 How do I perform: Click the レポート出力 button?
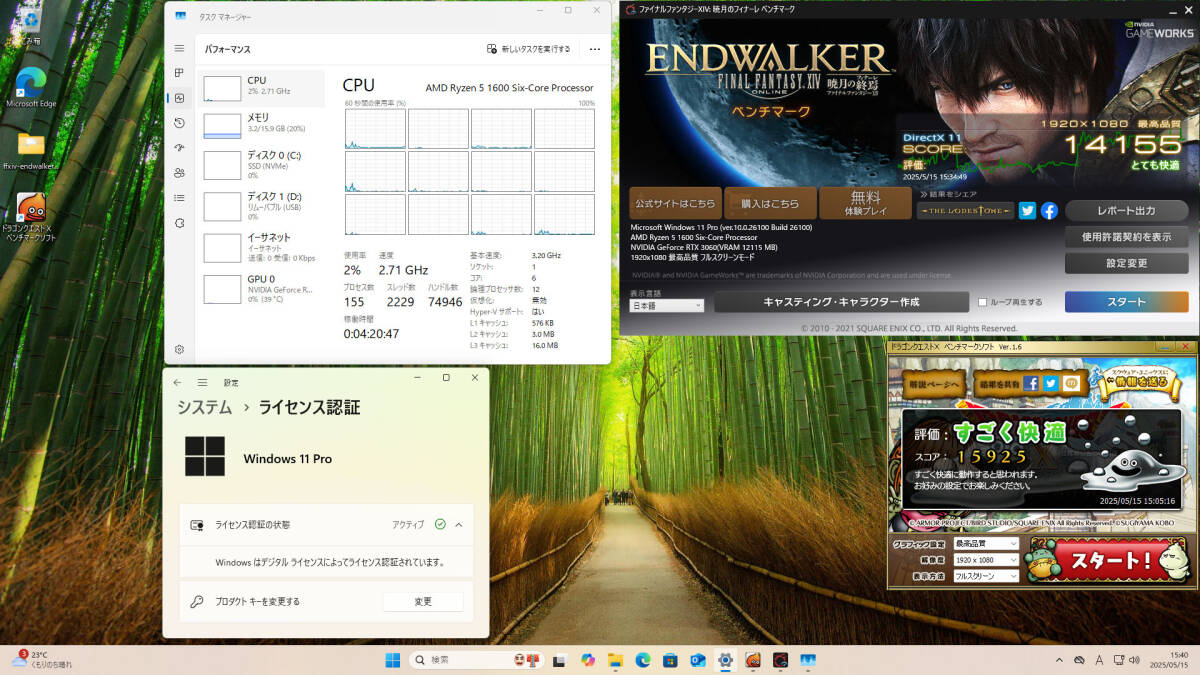(x=1126, y=211)
